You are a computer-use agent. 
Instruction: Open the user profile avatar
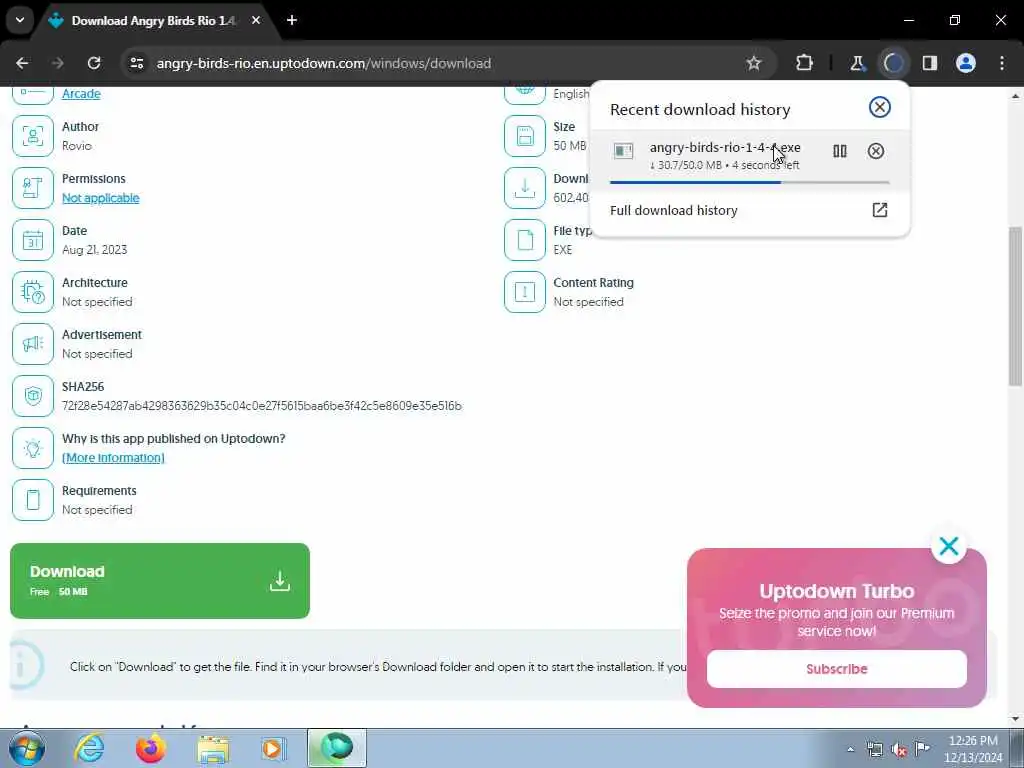tap(966, 63)
